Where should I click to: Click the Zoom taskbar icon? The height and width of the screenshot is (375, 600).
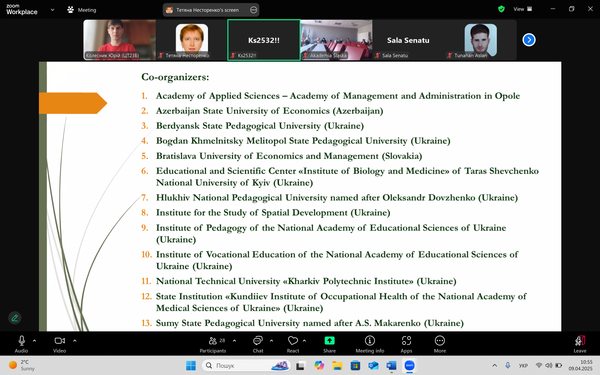(x=409, y=365)
